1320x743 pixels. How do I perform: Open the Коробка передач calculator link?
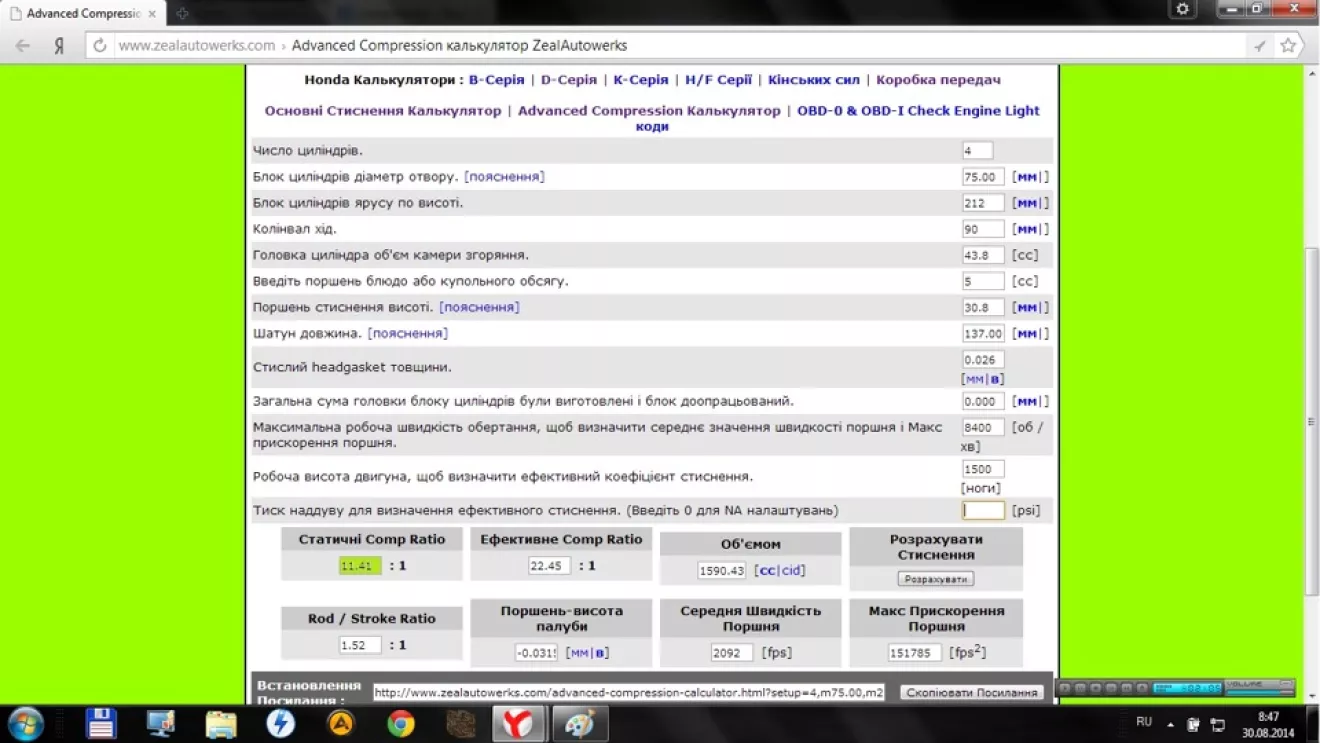(938, 80)
